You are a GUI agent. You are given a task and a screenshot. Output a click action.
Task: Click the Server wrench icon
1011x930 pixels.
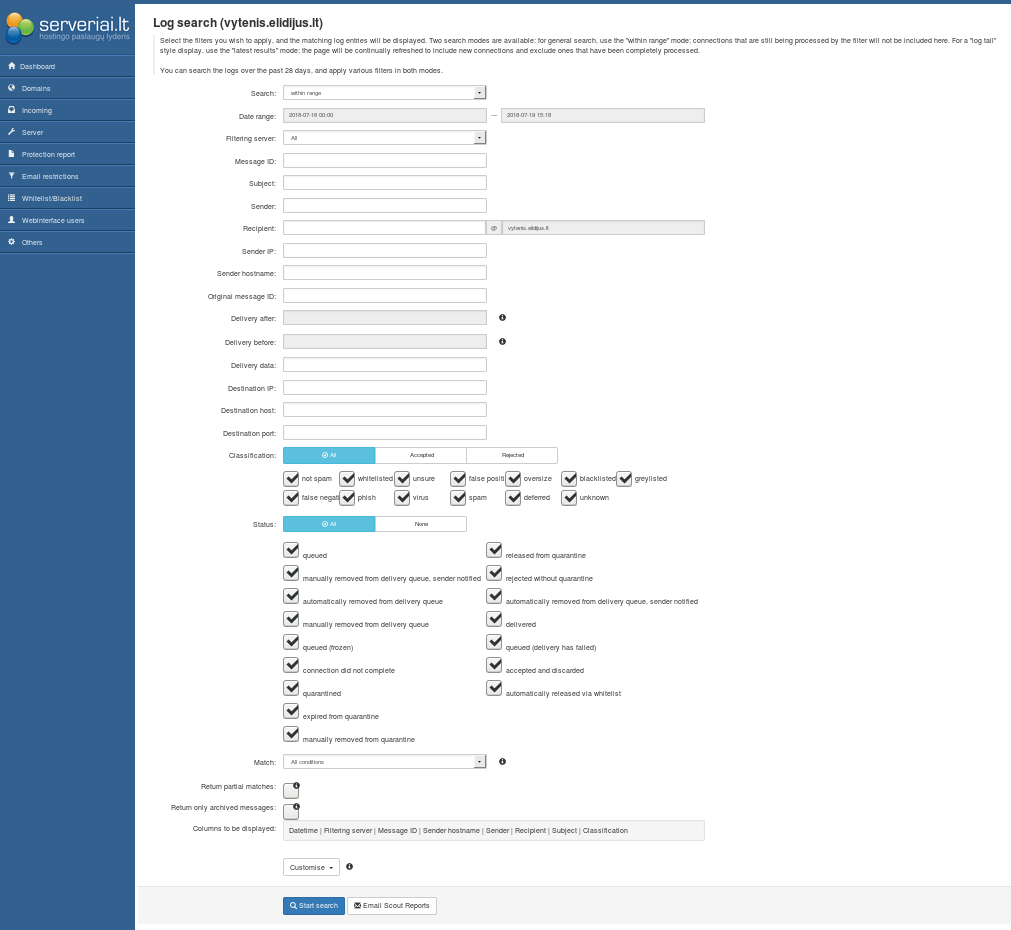12,132
